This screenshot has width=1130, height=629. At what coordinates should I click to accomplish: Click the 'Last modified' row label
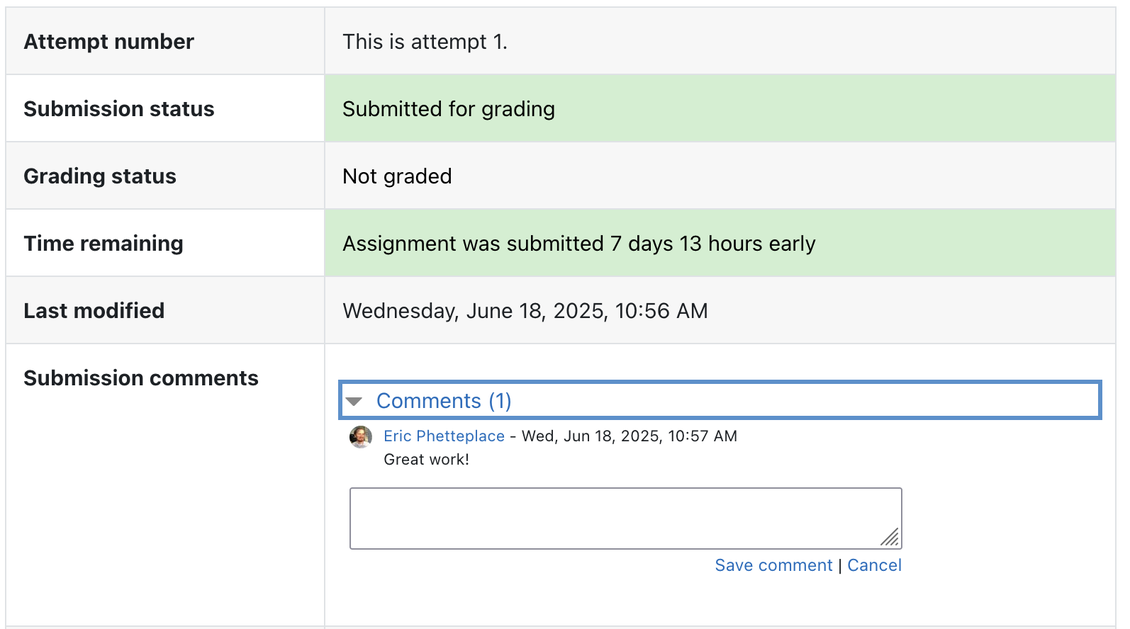pos(93,310)
